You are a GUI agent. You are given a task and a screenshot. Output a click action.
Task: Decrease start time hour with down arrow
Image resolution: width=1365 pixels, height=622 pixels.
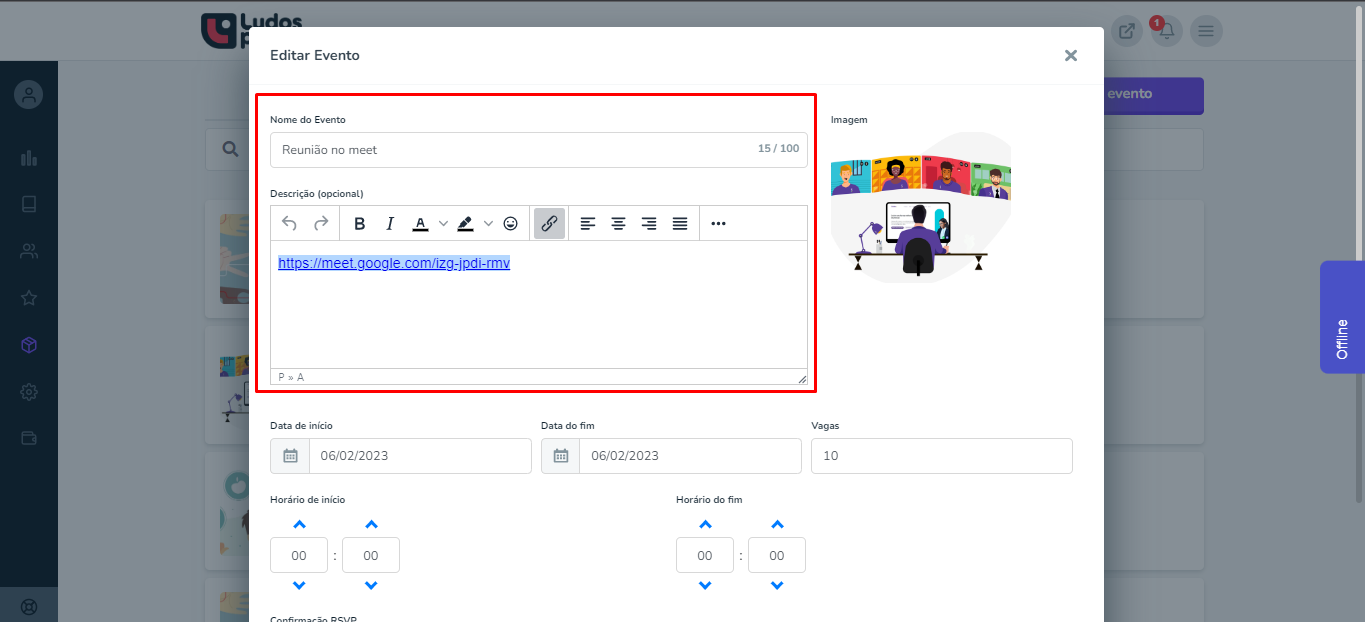click(x=299, y=585)
